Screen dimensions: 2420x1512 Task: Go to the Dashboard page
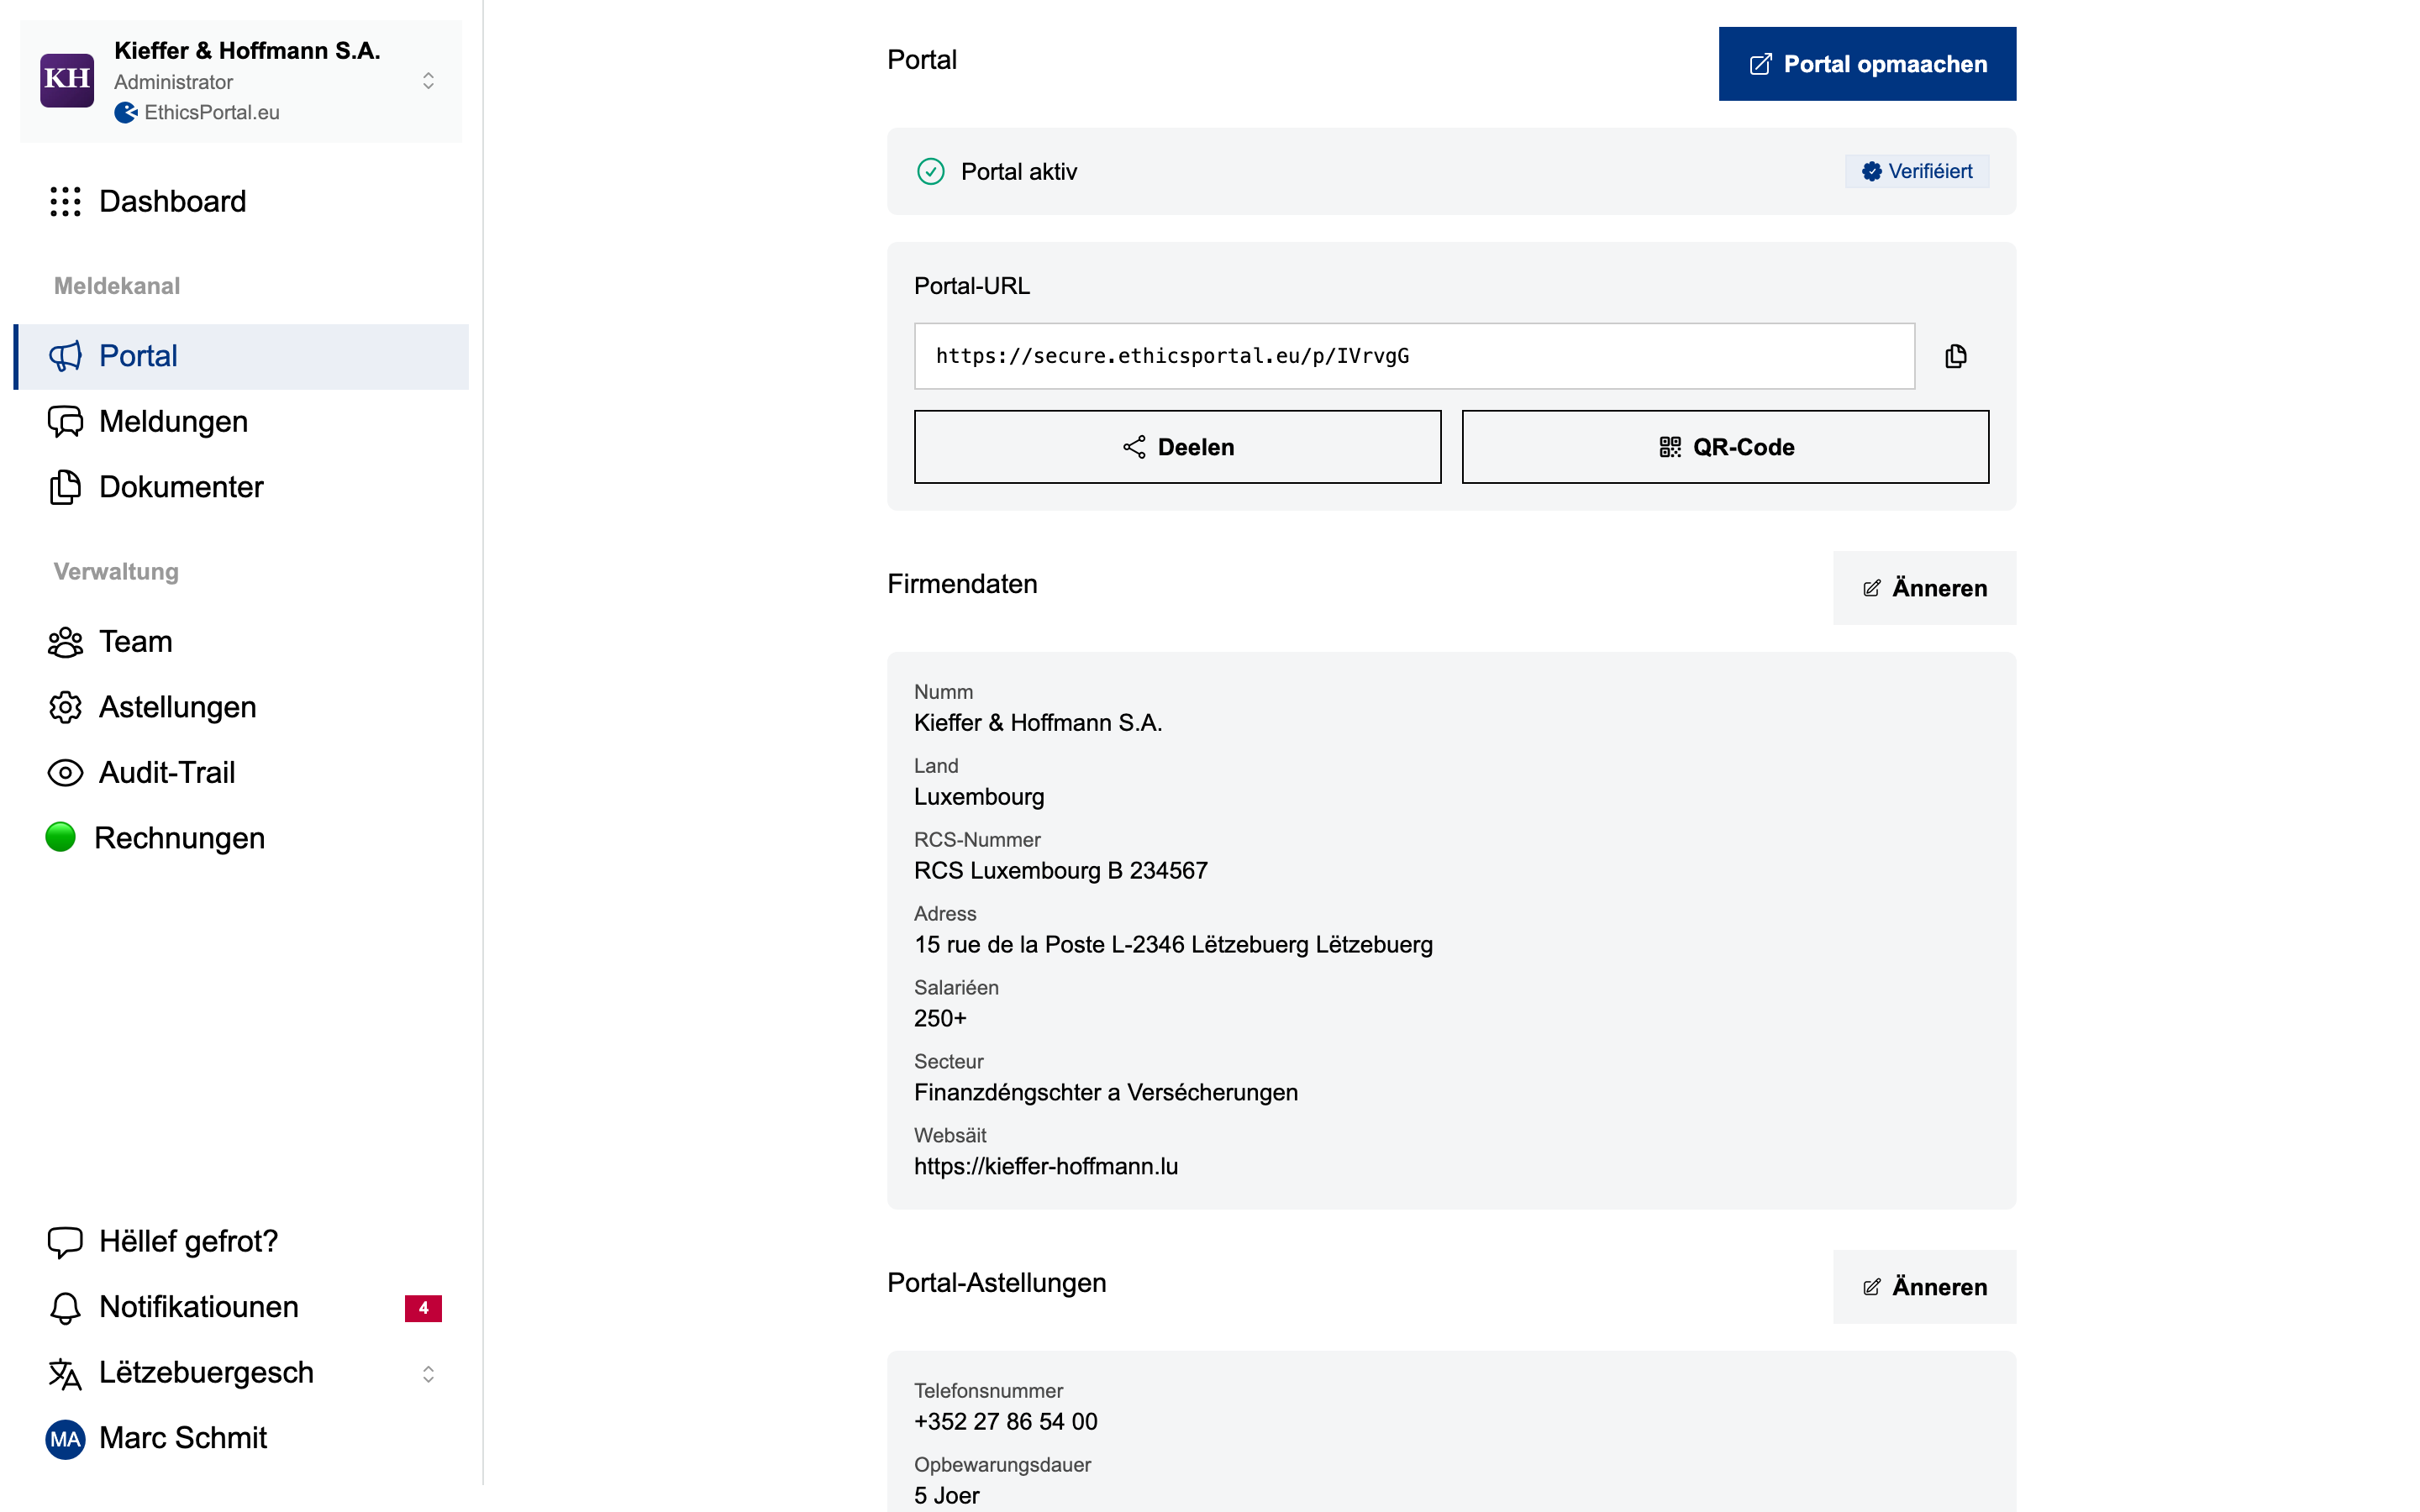pos(241,201)
